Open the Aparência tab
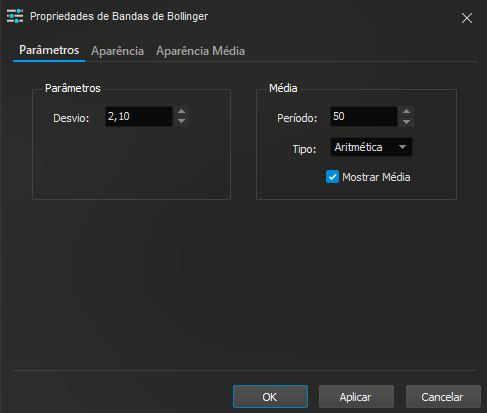The image size is (487, 413). [x=117, y=51]
